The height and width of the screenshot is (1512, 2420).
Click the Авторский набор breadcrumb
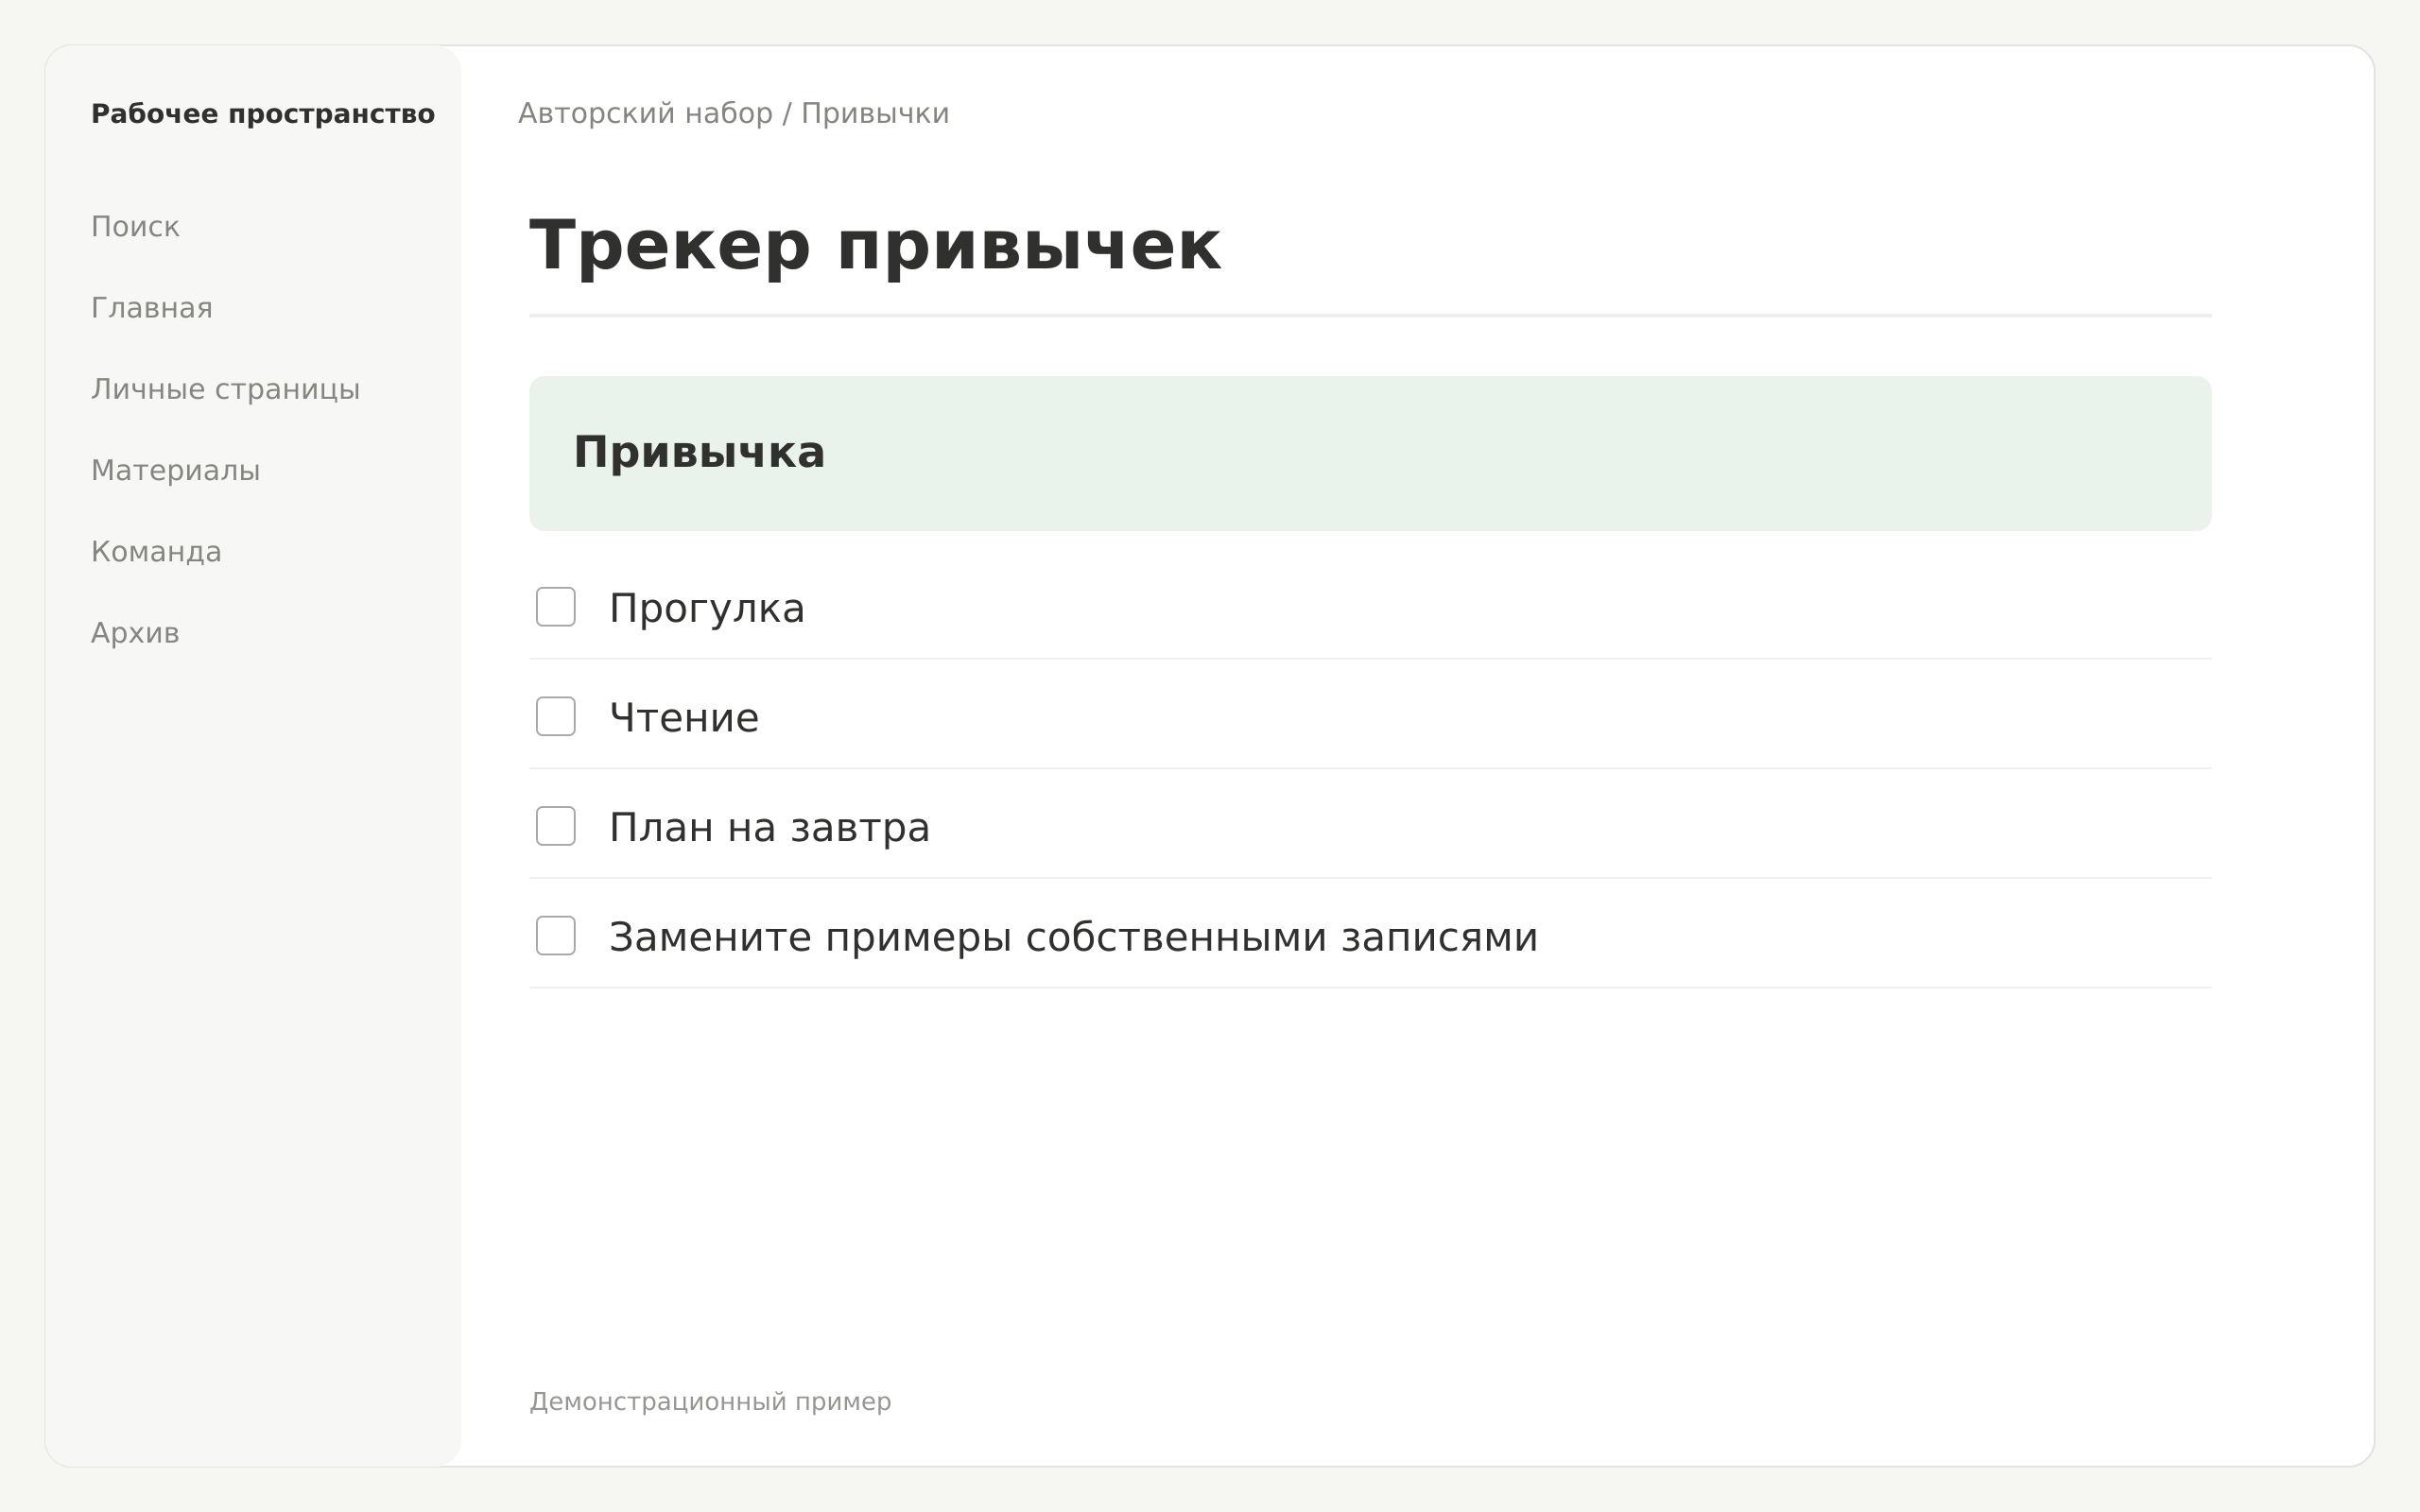pos(645,114)
